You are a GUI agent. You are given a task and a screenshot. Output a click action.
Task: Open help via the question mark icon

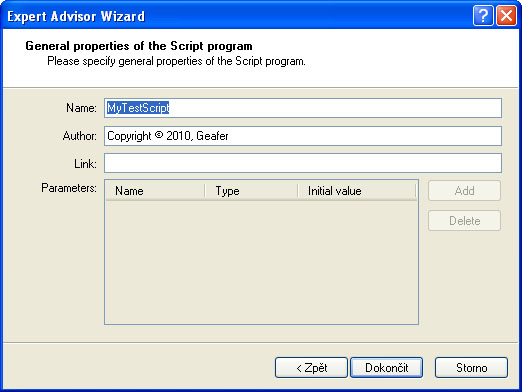pos(483,15)
